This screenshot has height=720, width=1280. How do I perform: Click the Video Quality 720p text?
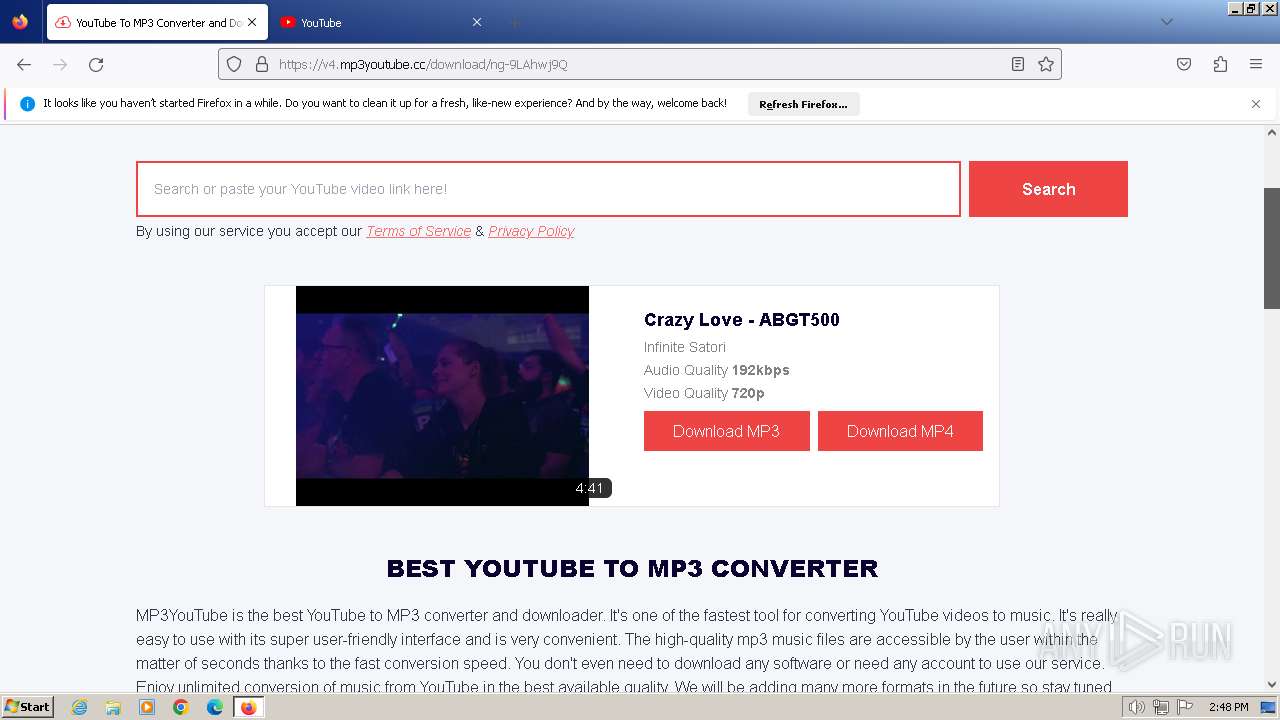tap(704, 393)
